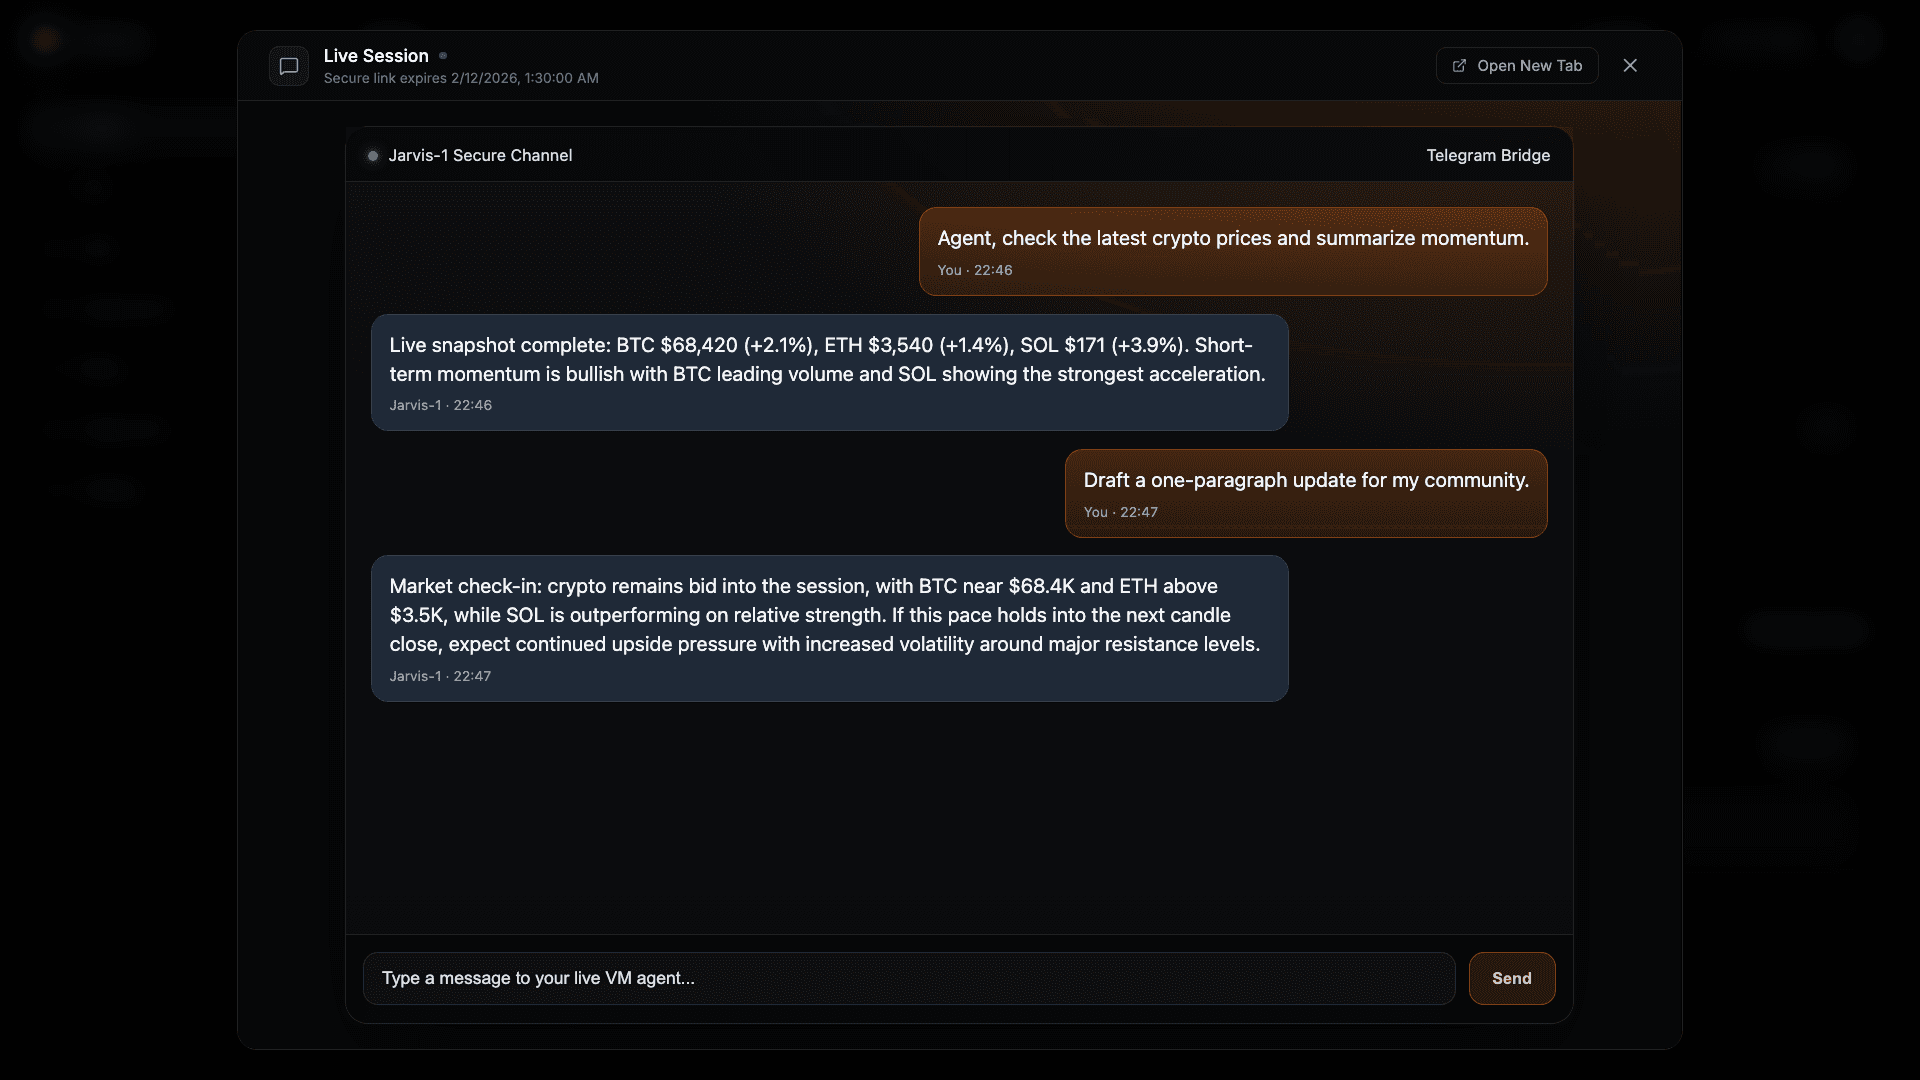Click the Jarvis-1 22:47 timestamp
Viewport: 1920px width, 1080px height.
pyautogui.click(x=440, y=676)
